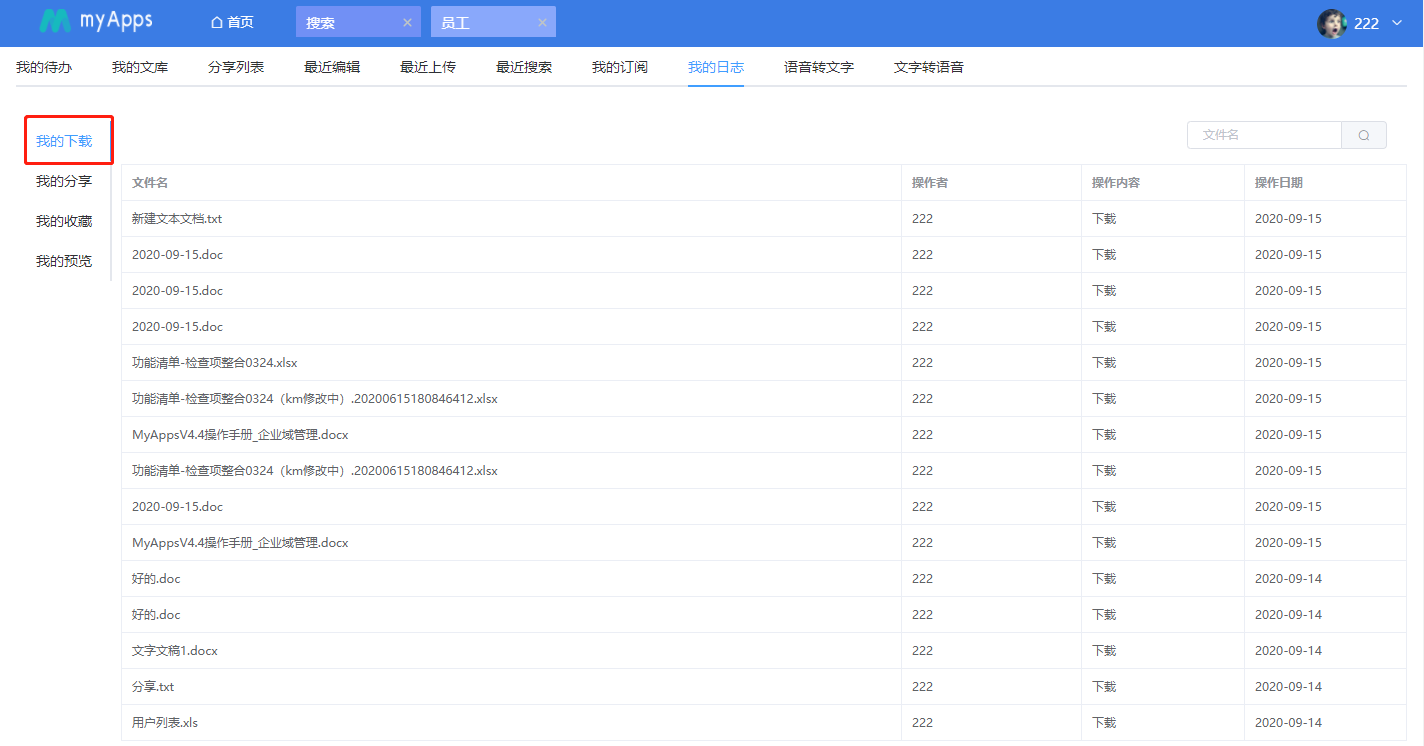Go to 首页 home
The image size is (1424, 746).
pos(232,22)
